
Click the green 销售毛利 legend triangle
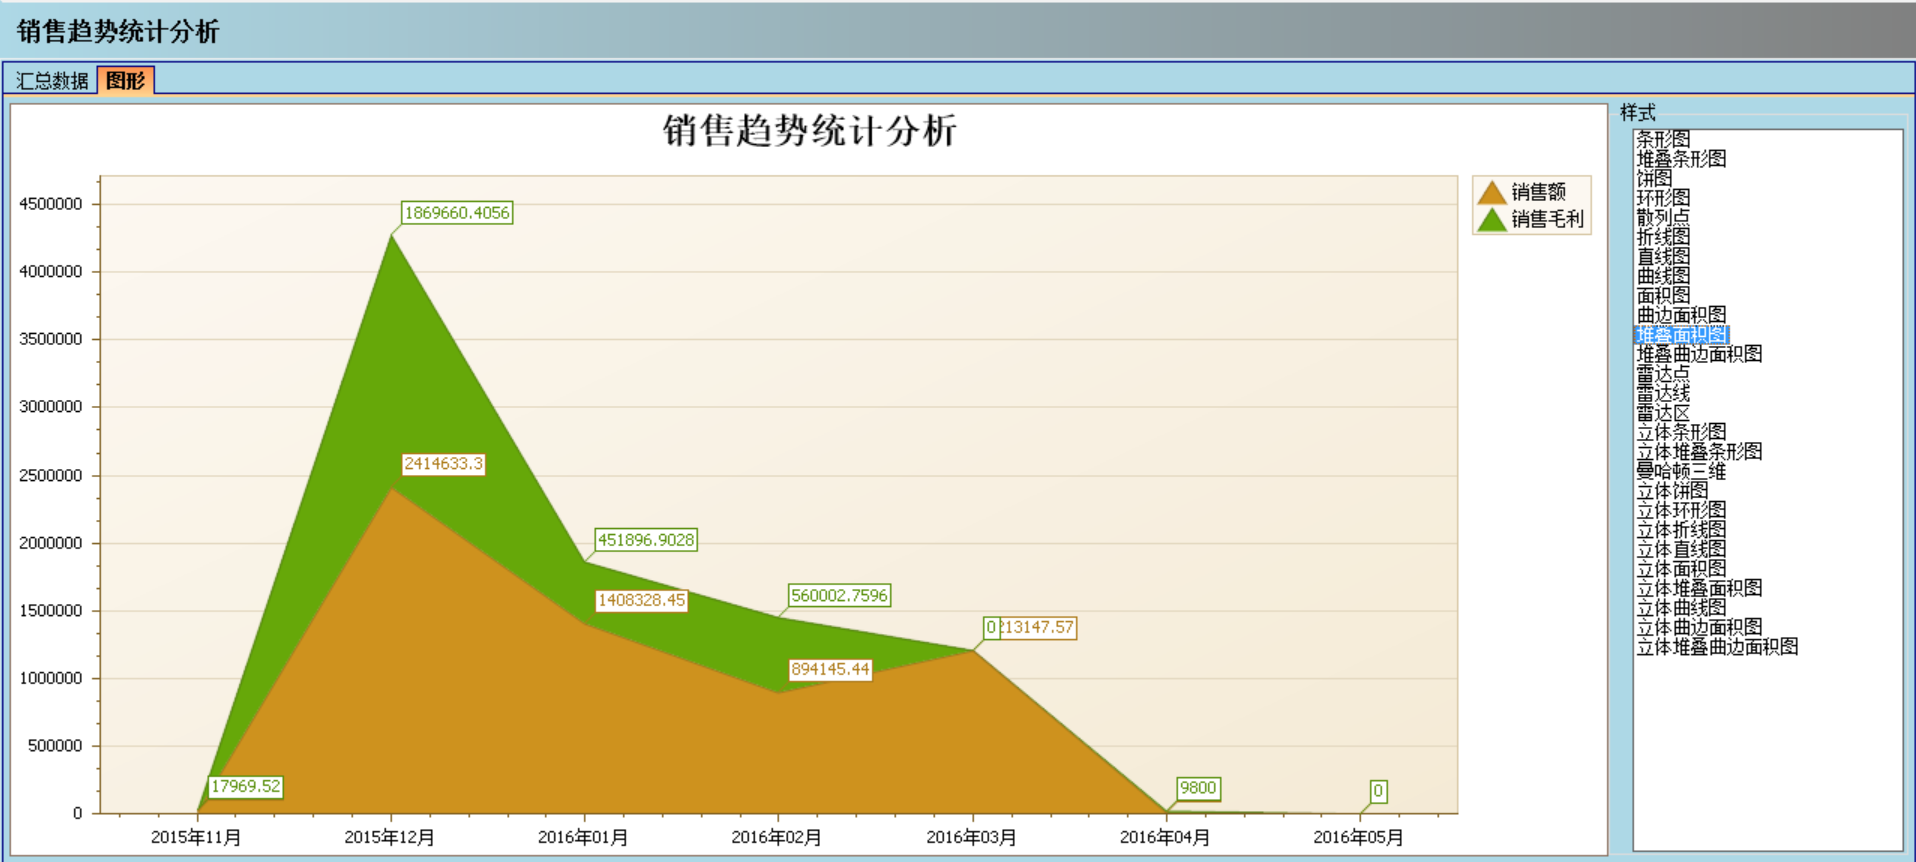point(1492,219)
